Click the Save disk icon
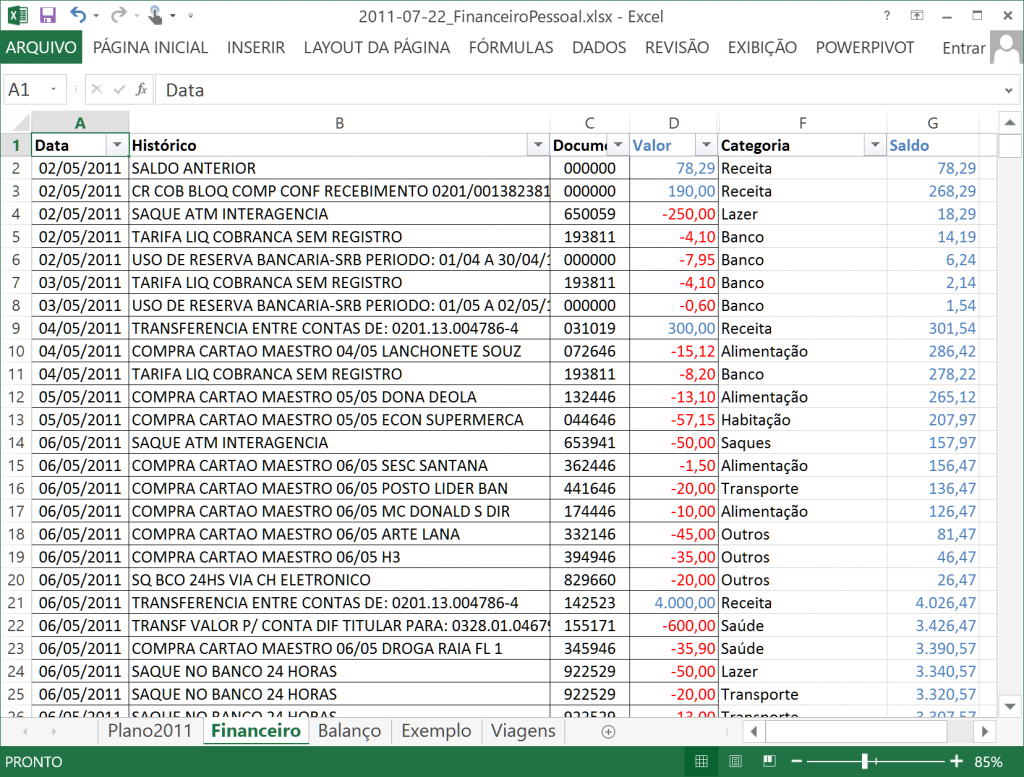The width and height of the screenshot is (1024, 777). tap(48, 15)
